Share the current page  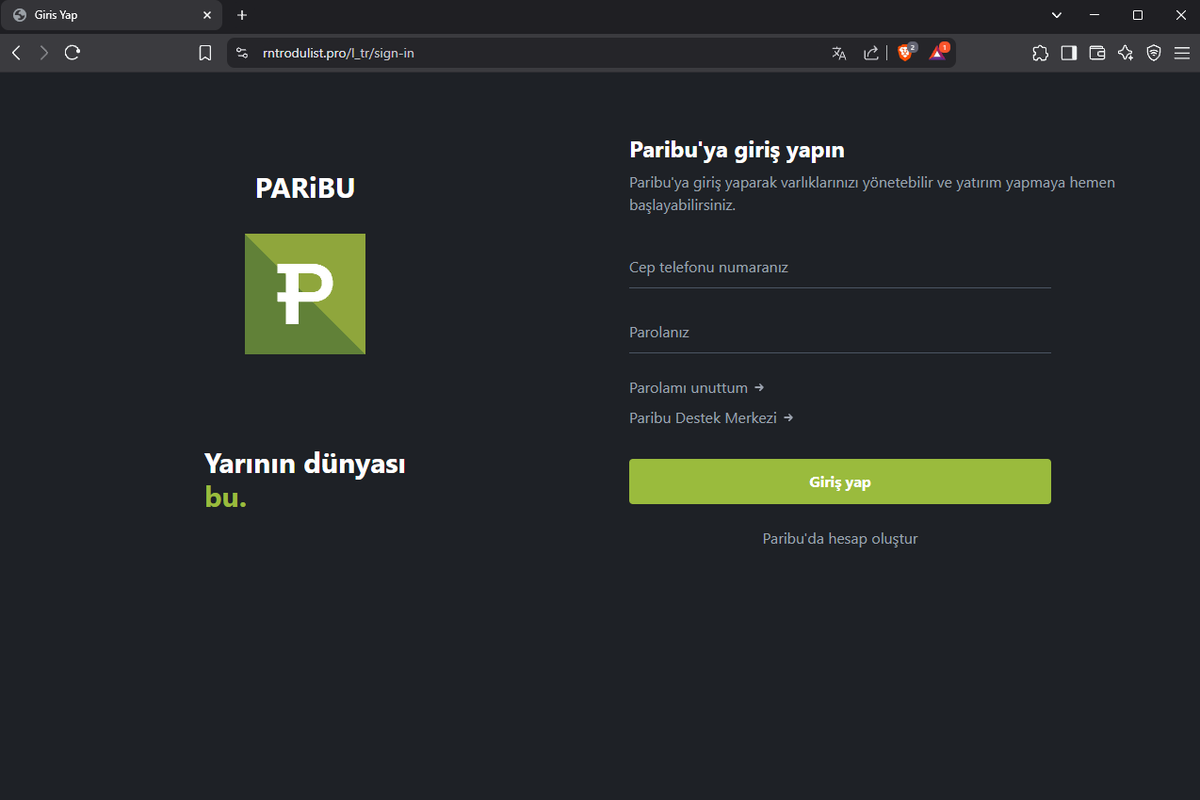(x=871, y=52)
